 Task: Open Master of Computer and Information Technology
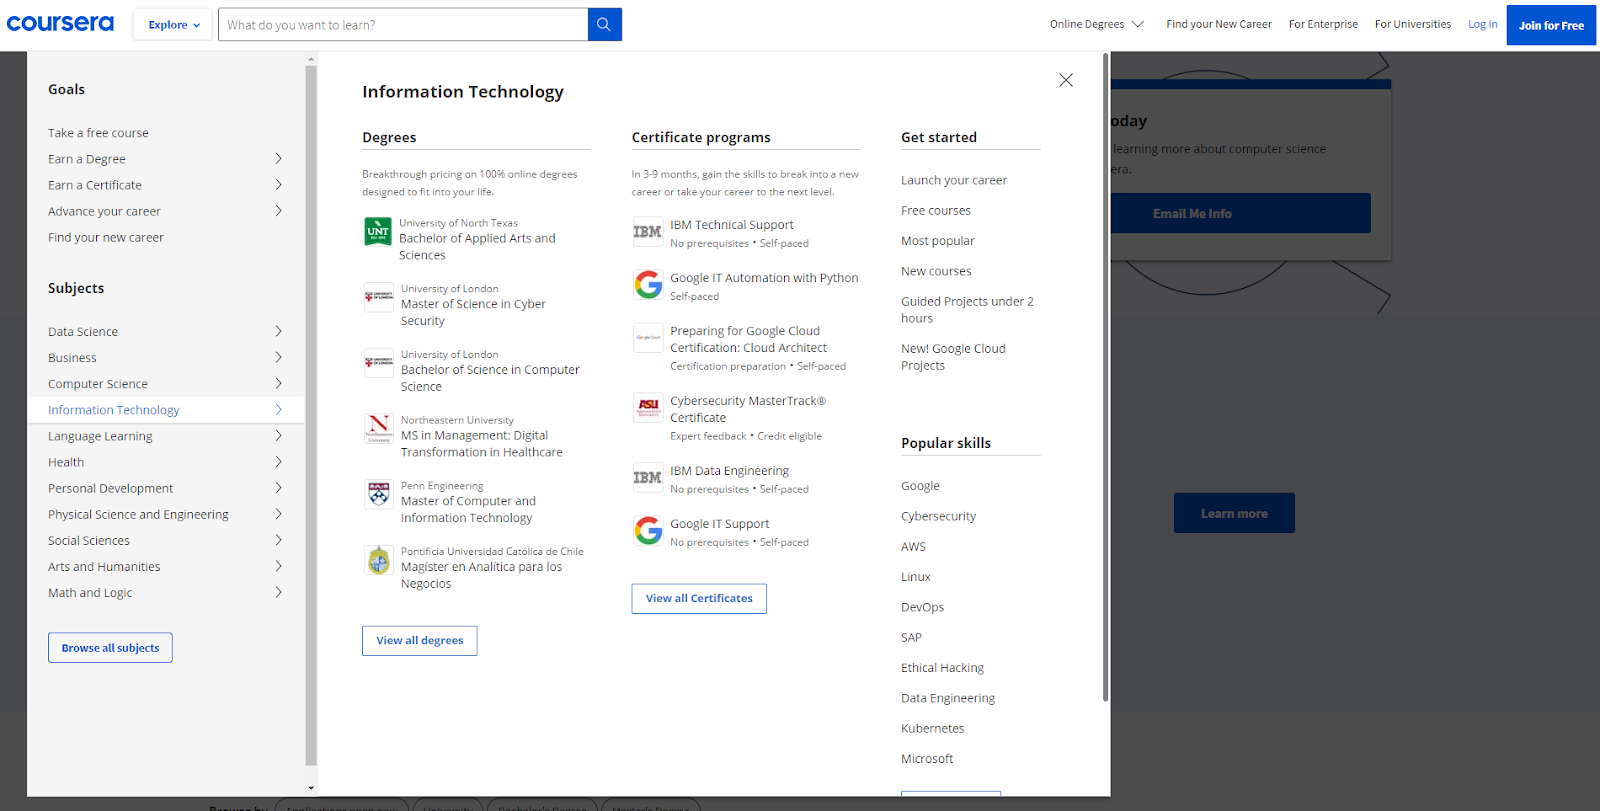pyautogui.click(x=468, y=509)
